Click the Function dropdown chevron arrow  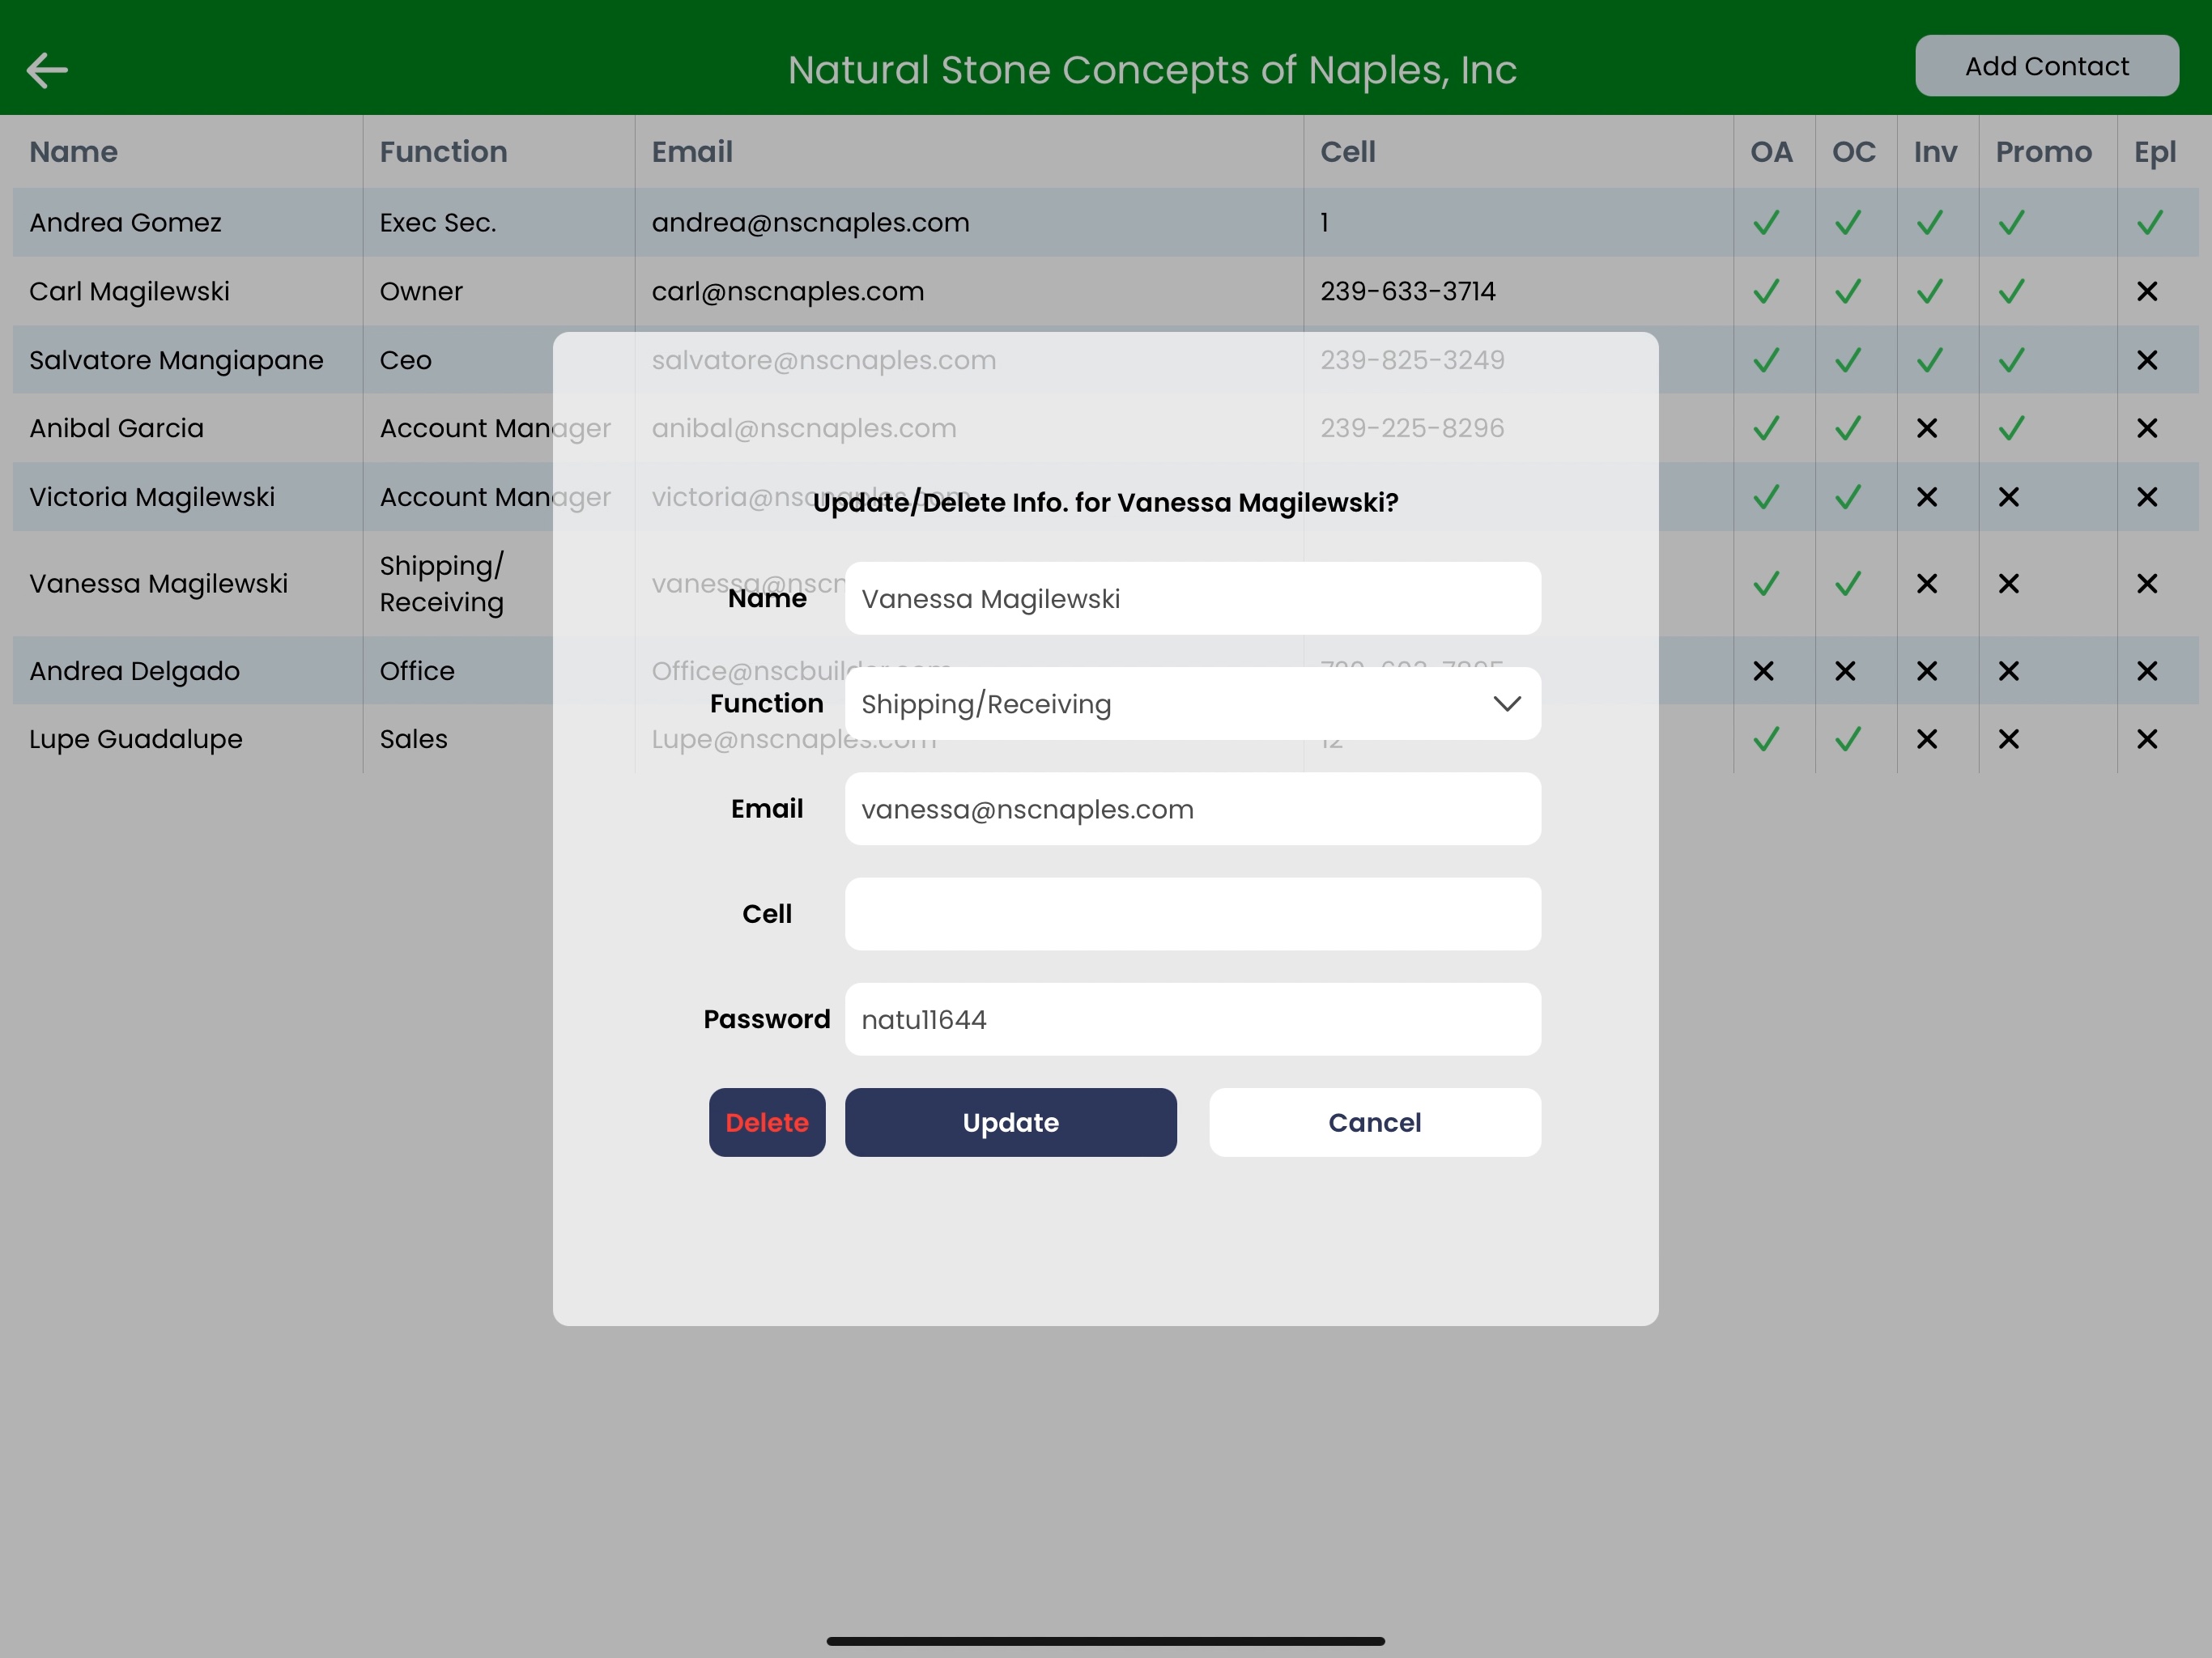click(1506, 704)
